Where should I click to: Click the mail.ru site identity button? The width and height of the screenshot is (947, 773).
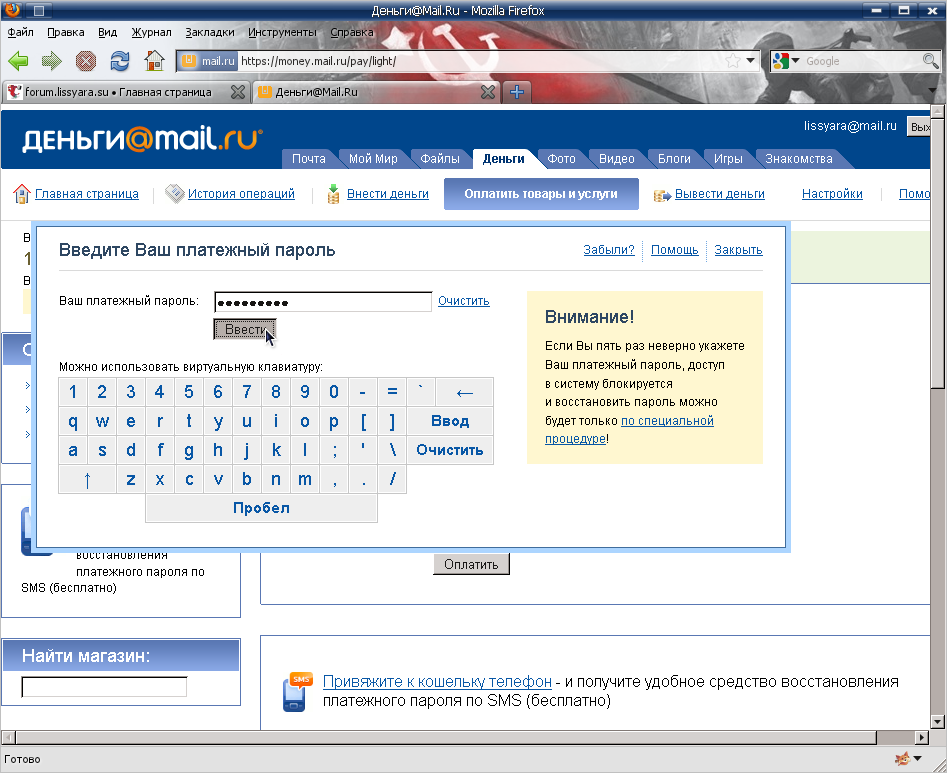(208, 60)
